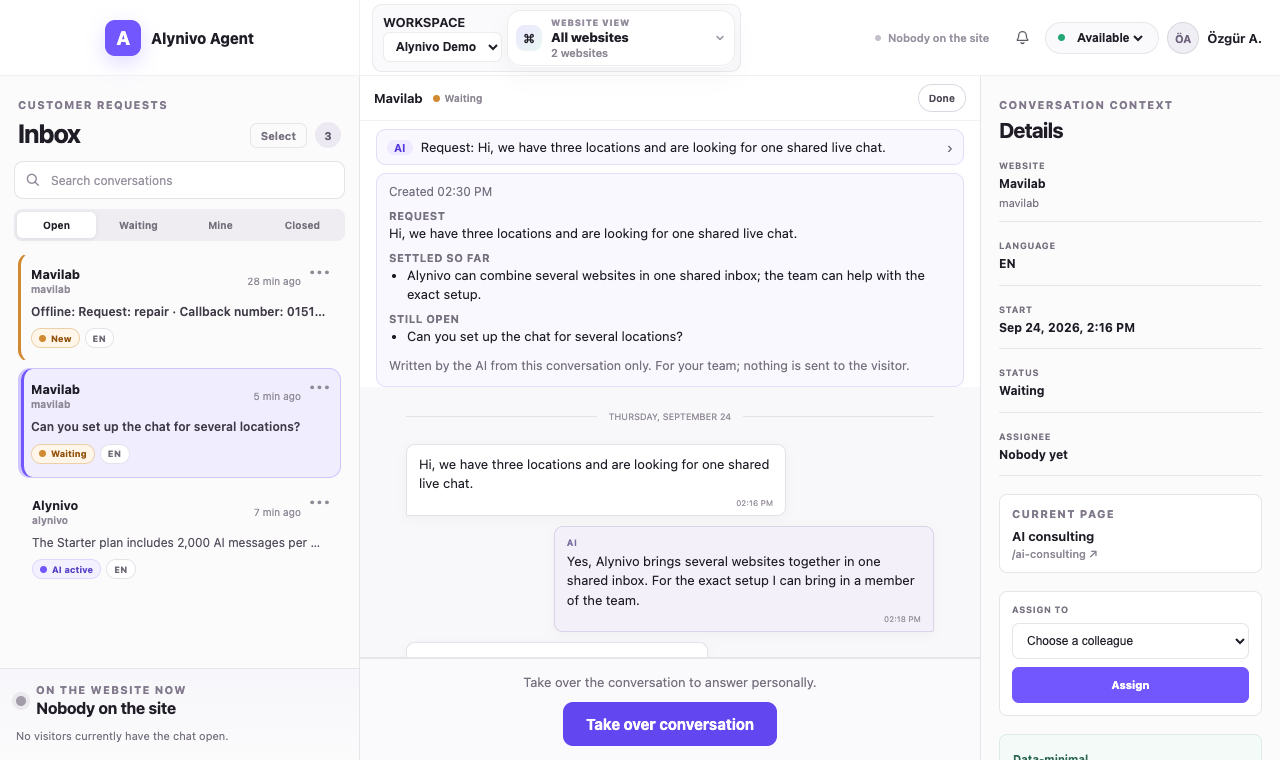Click the presence dot beside On the website now
The width and height of the screenshot is (1280, 760).
[20, 701]
